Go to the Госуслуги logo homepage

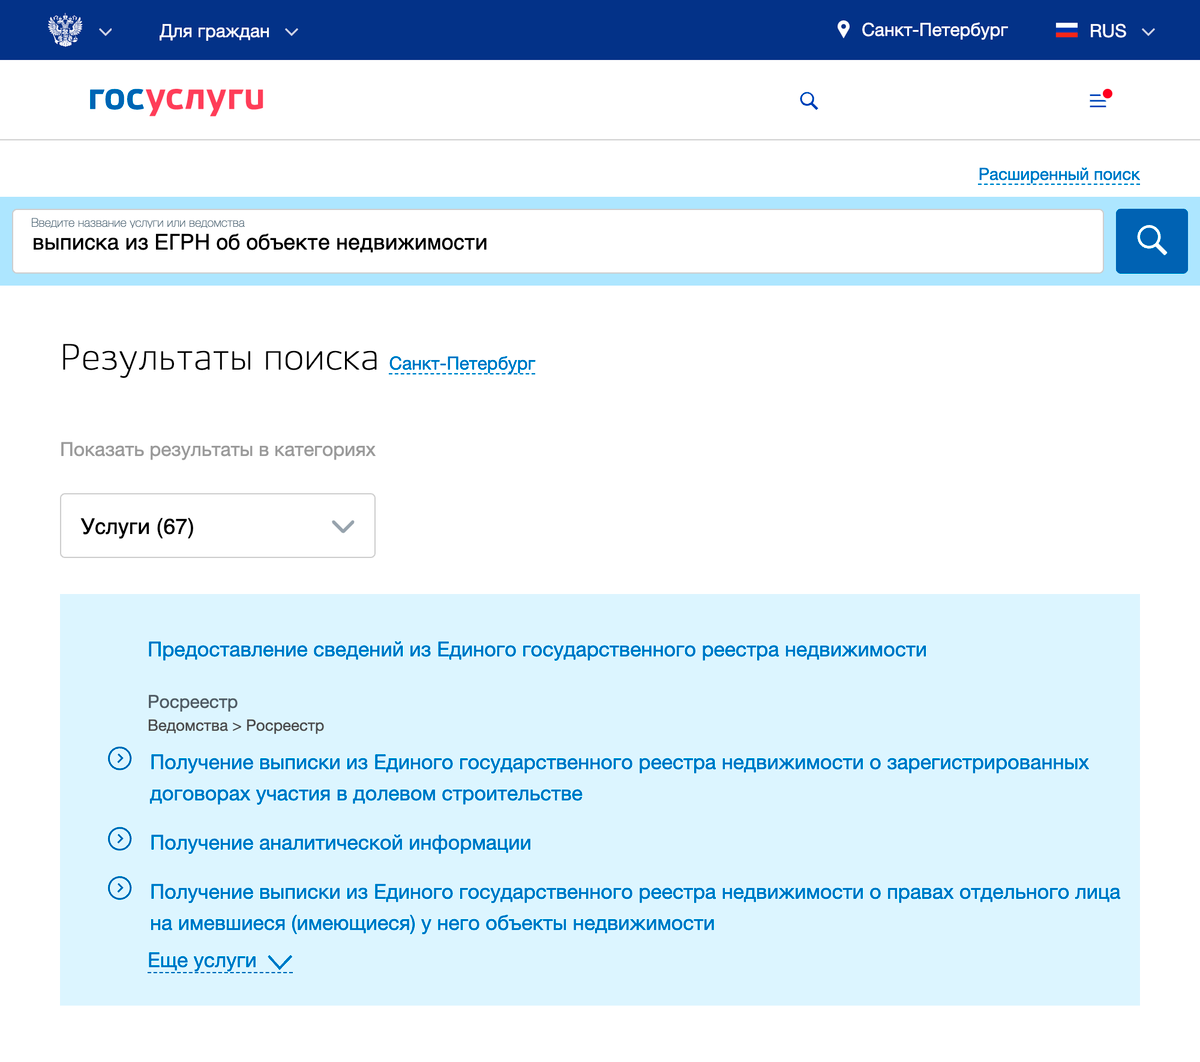tap(176, 99)
